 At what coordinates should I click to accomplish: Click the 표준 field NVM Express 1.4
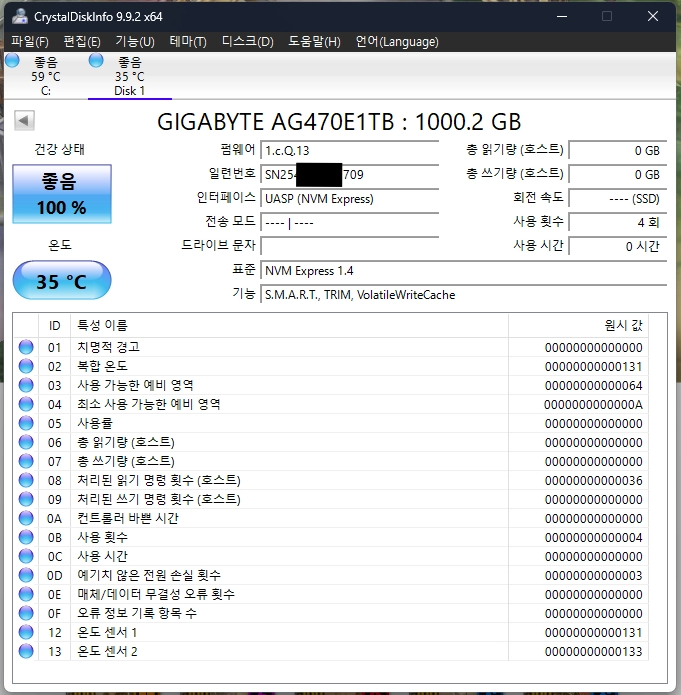pos(463,271)
